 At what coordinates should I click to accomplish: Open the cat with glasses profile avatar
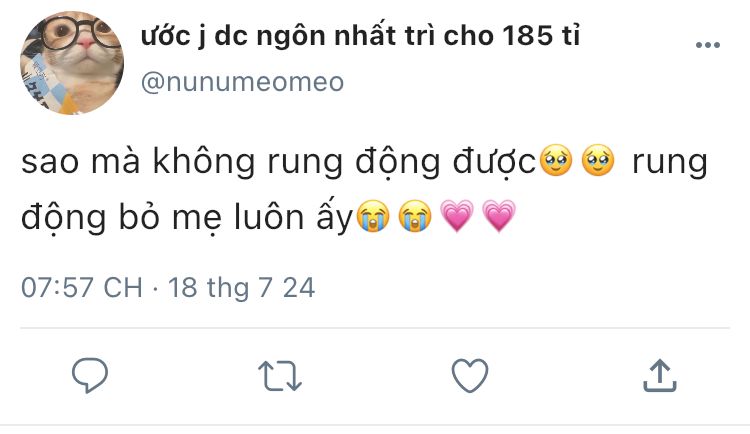(72, 63)
